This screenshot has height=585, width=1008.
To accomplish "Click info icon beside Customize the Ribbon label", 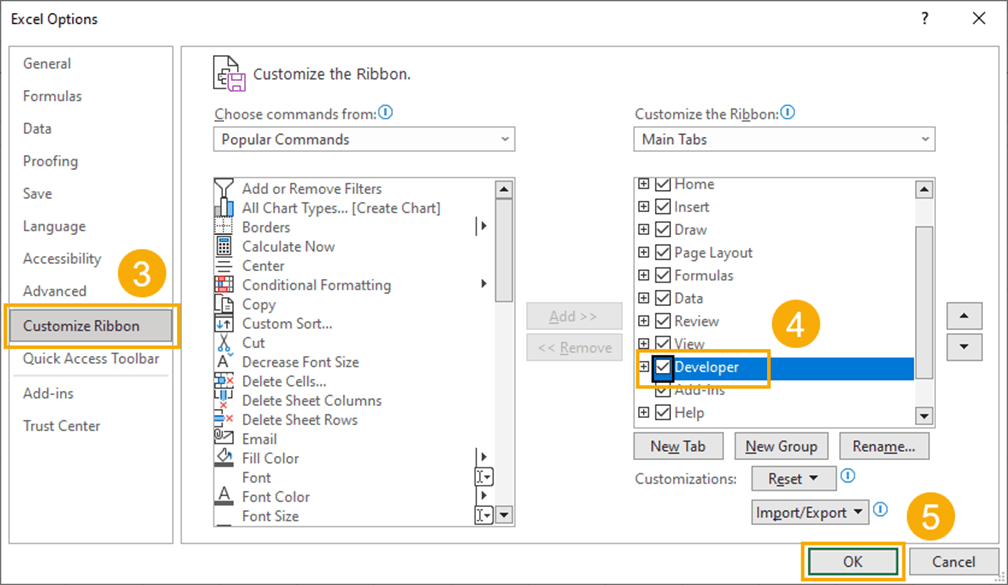I will (788, 112).
